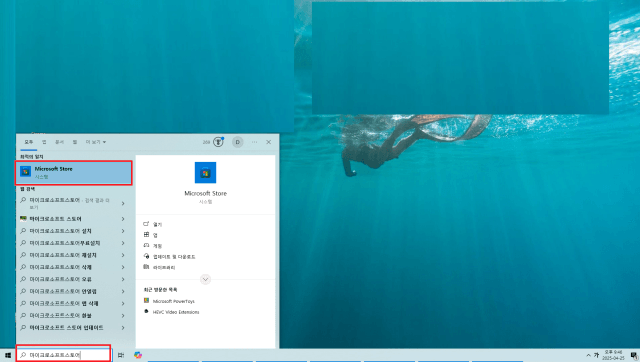The height and width of the screenshot is (362, 640).
Task: Launch Copilot from the taskbar
Action: click(138, 355)
